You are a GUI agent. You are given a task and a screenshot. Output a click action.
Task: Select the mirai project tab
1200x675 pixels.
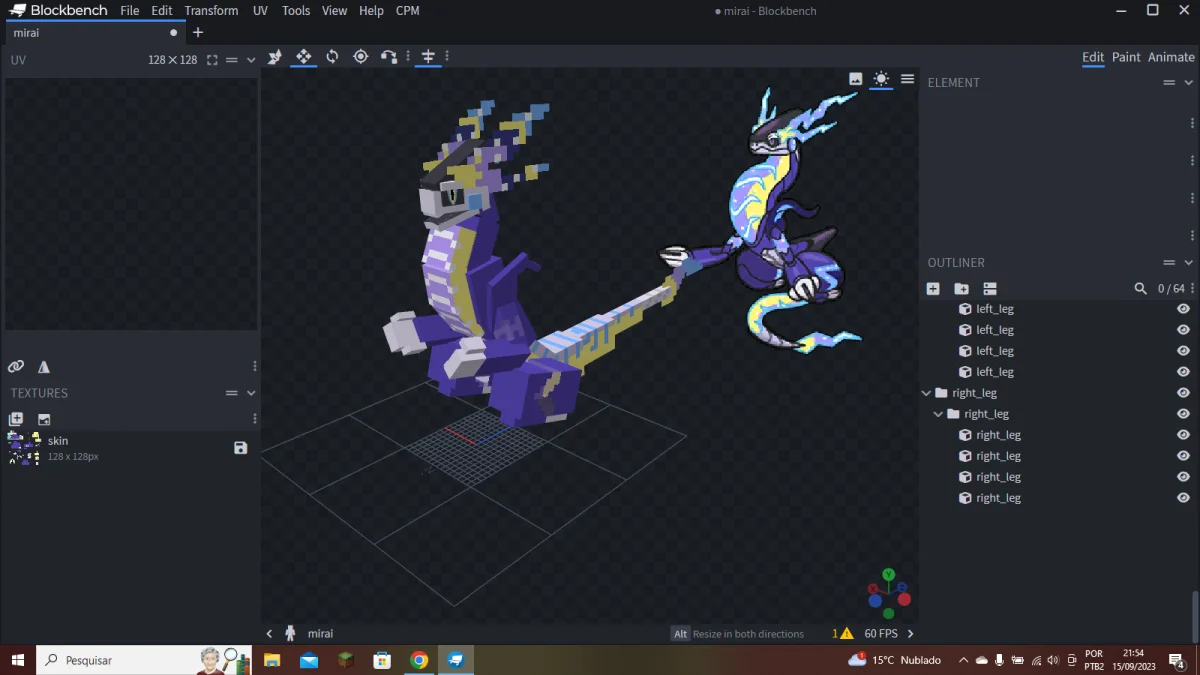pyautogui.click(x=93, y=33)
